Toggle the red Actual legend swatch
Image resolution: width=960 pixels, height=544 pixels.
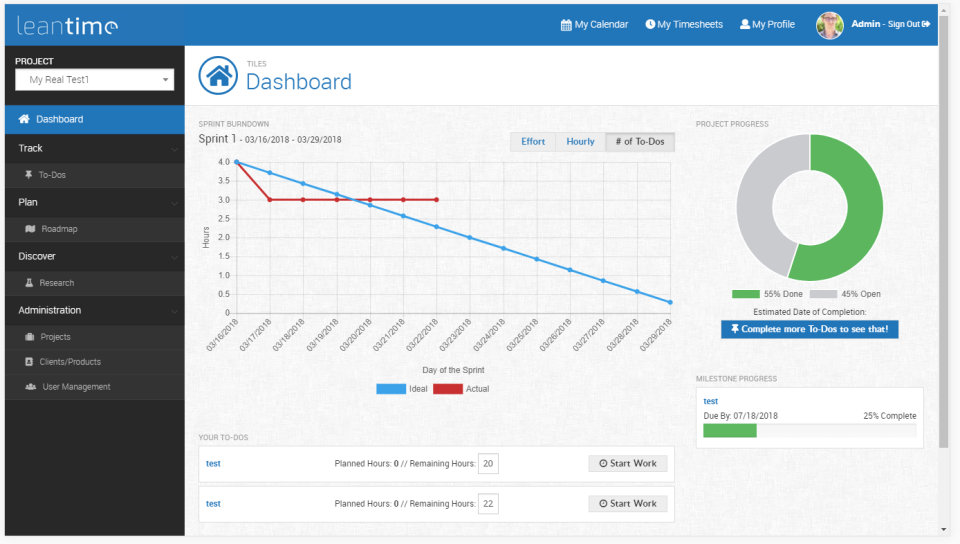click(448, 389)
